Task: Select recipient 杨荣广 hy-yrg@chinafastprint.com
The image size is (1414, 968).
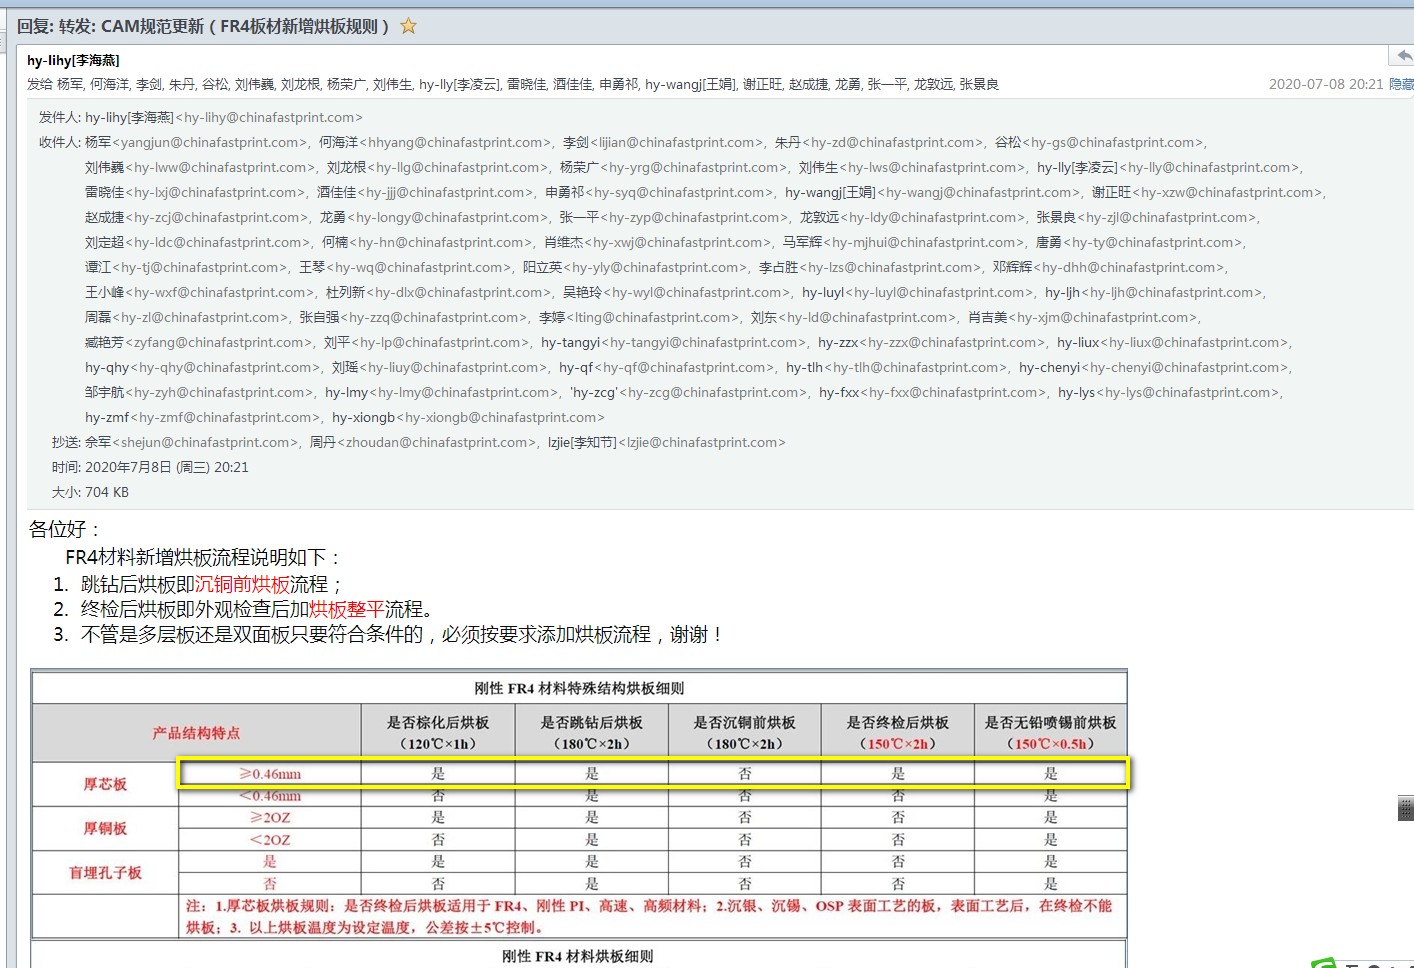Action: pos(674,168)
